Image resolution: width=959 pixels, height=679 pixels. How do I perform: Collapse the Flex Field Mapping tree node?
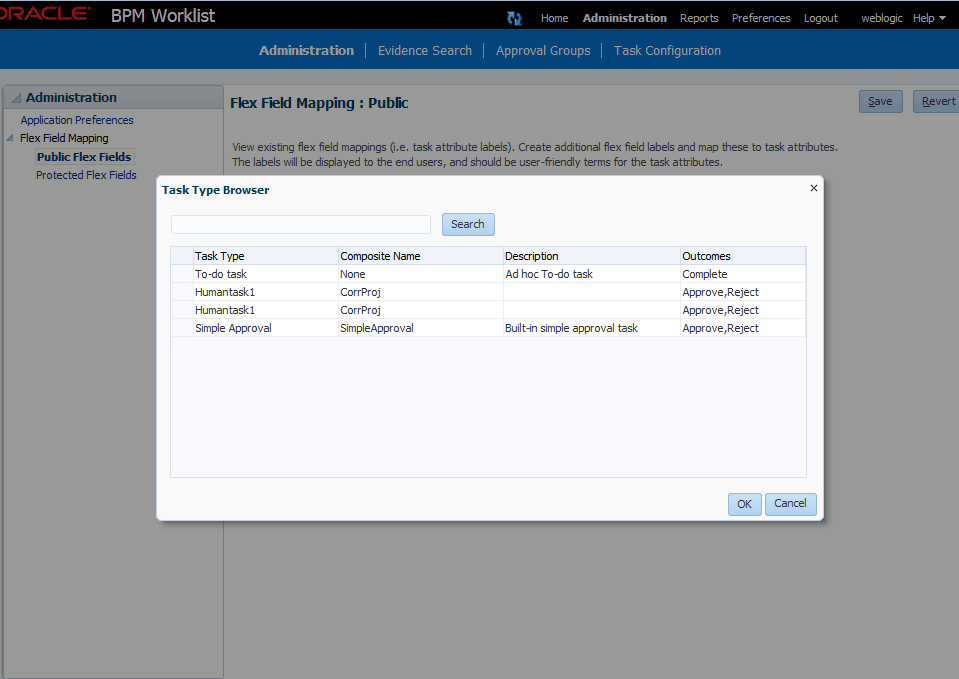pos(10,138)
